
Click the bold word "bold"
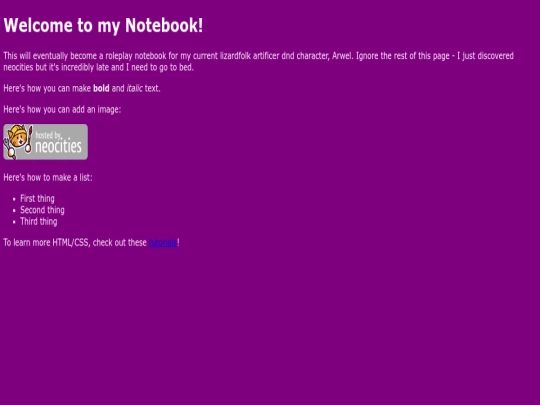[x=101, y=88]
